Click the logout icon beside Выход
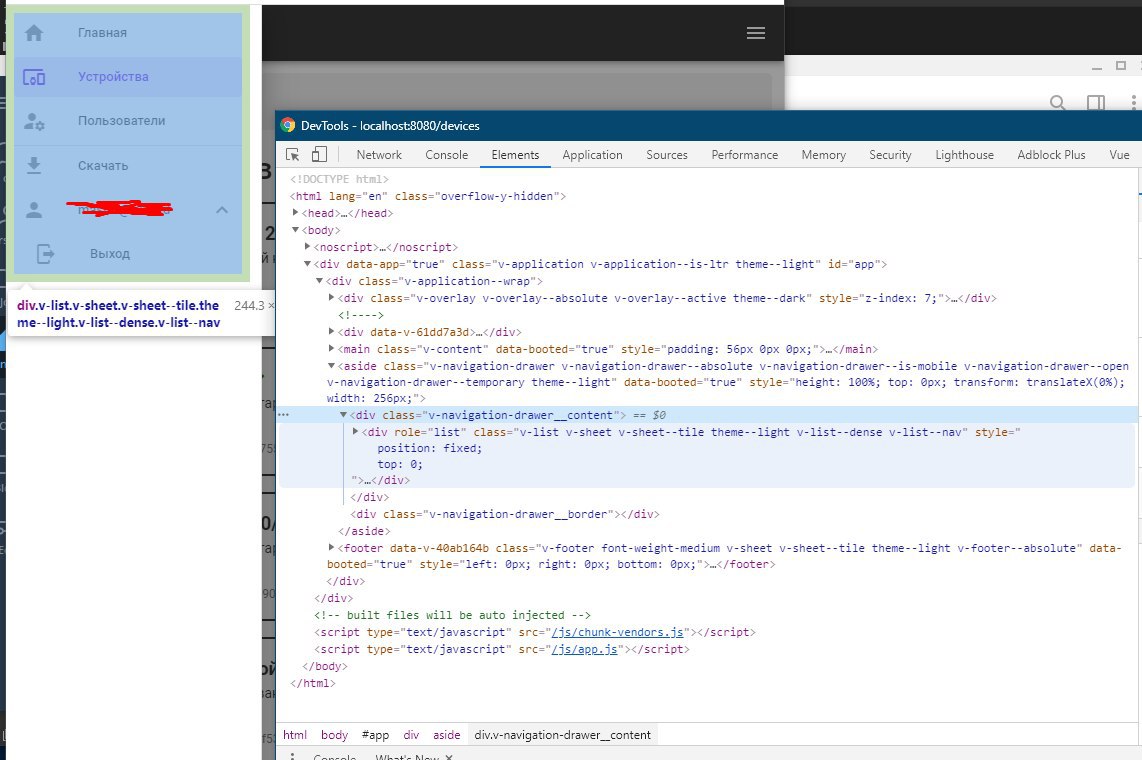The height and width of the screenshot is (760, 1142). (45, 254)
